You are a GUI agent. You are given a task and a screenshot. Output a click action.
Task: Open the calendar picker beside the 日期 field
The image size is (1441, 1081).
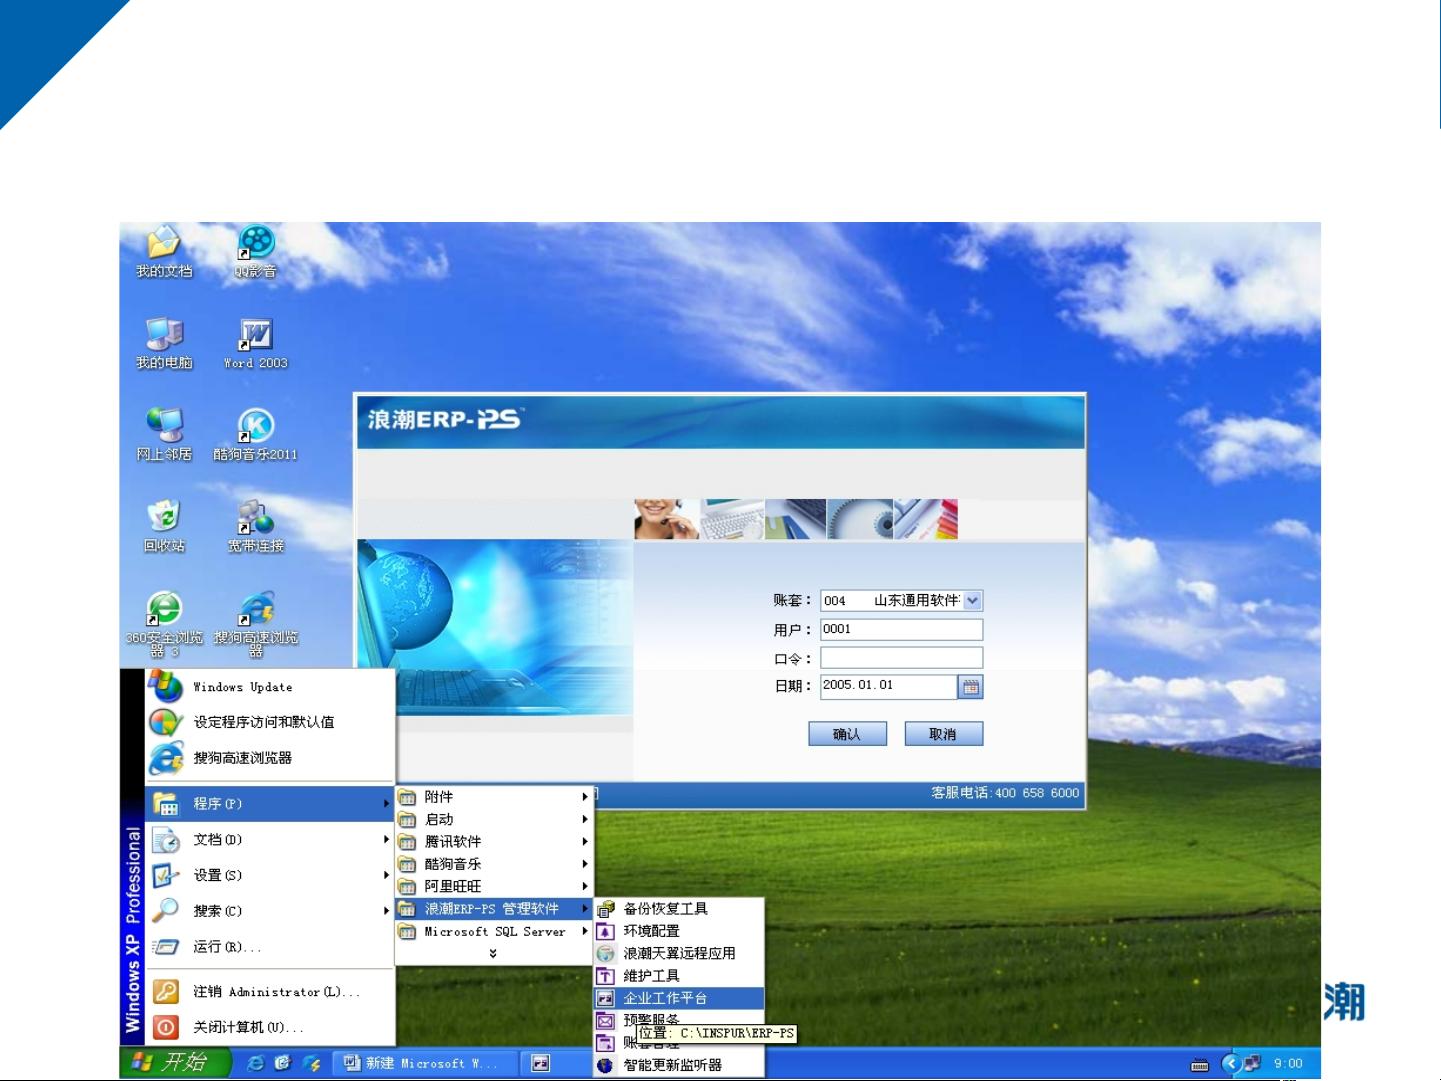pyautogui.click(x=970, y=686)
